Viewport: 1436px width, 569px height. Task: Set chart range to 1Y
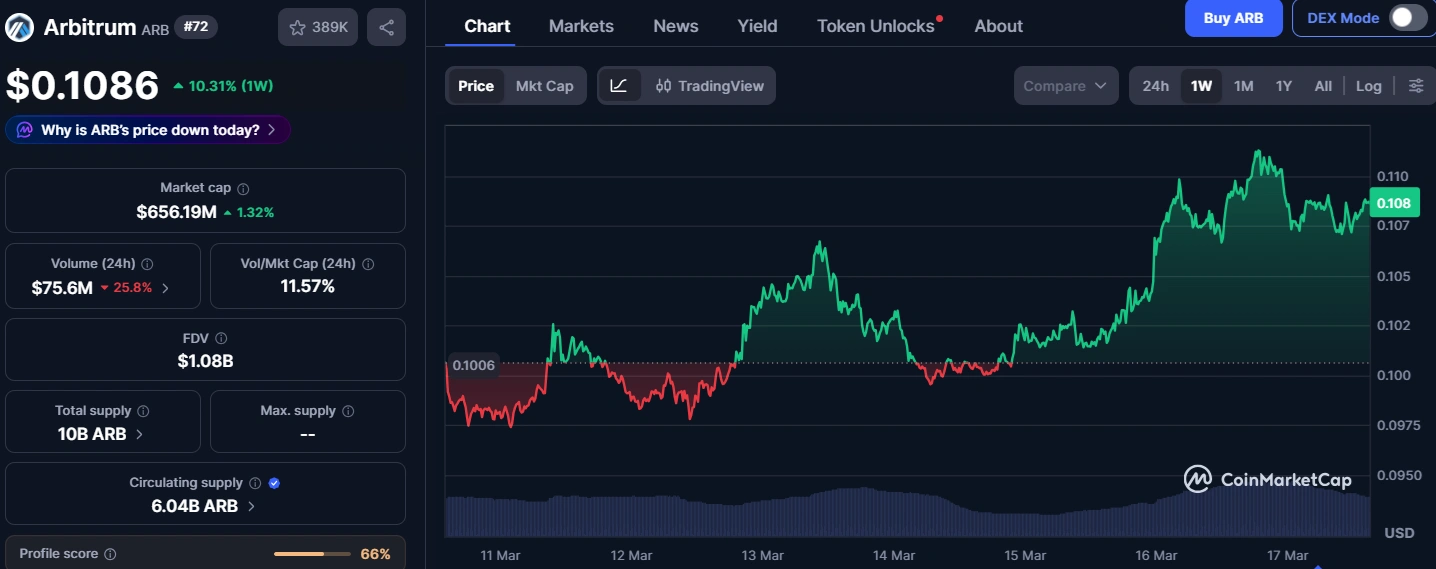[x=1284, y=86]
